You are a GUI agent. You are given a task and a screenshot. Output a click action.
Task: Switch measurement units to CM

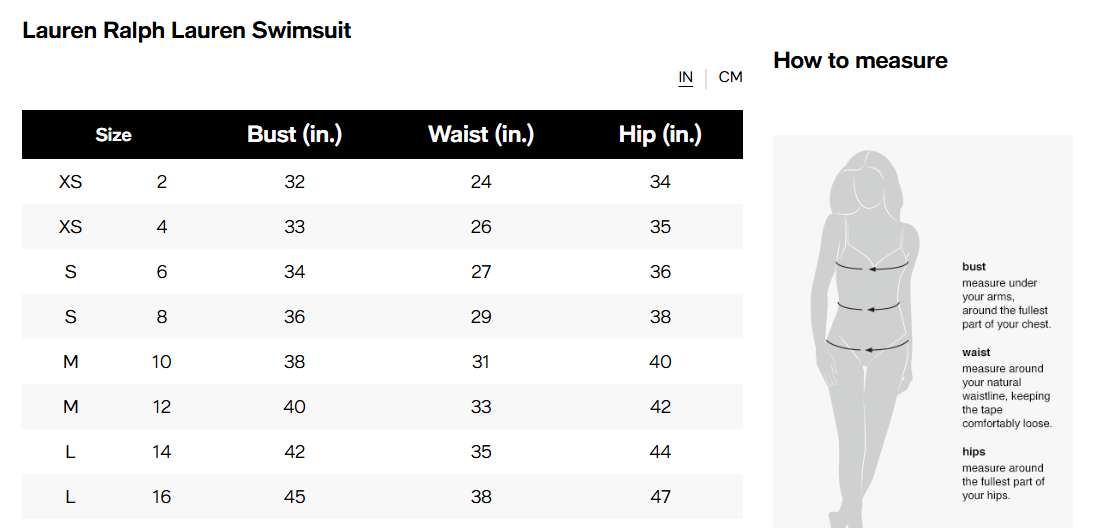coord(730,77)
